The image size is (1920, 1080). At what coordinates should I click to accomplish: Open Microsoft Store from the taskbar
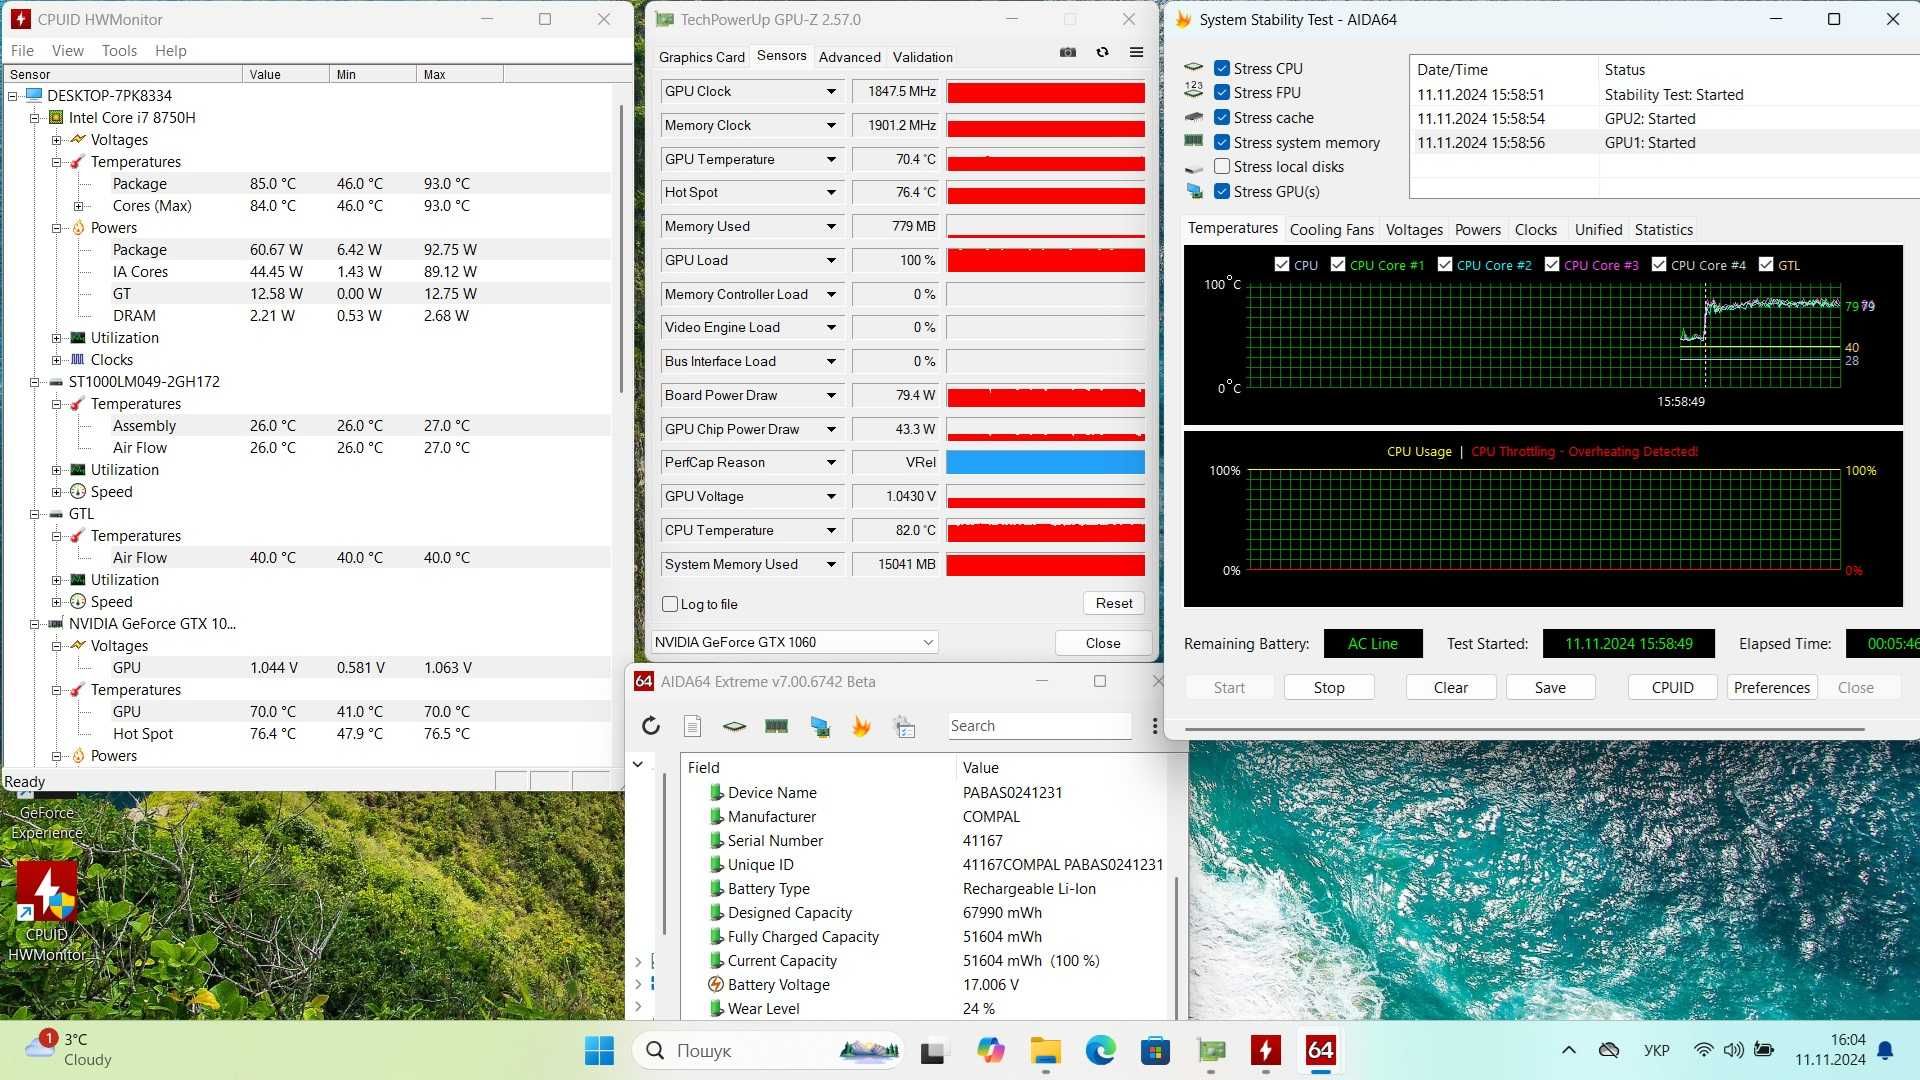pyautogui.click(x=1156, y=1050)
